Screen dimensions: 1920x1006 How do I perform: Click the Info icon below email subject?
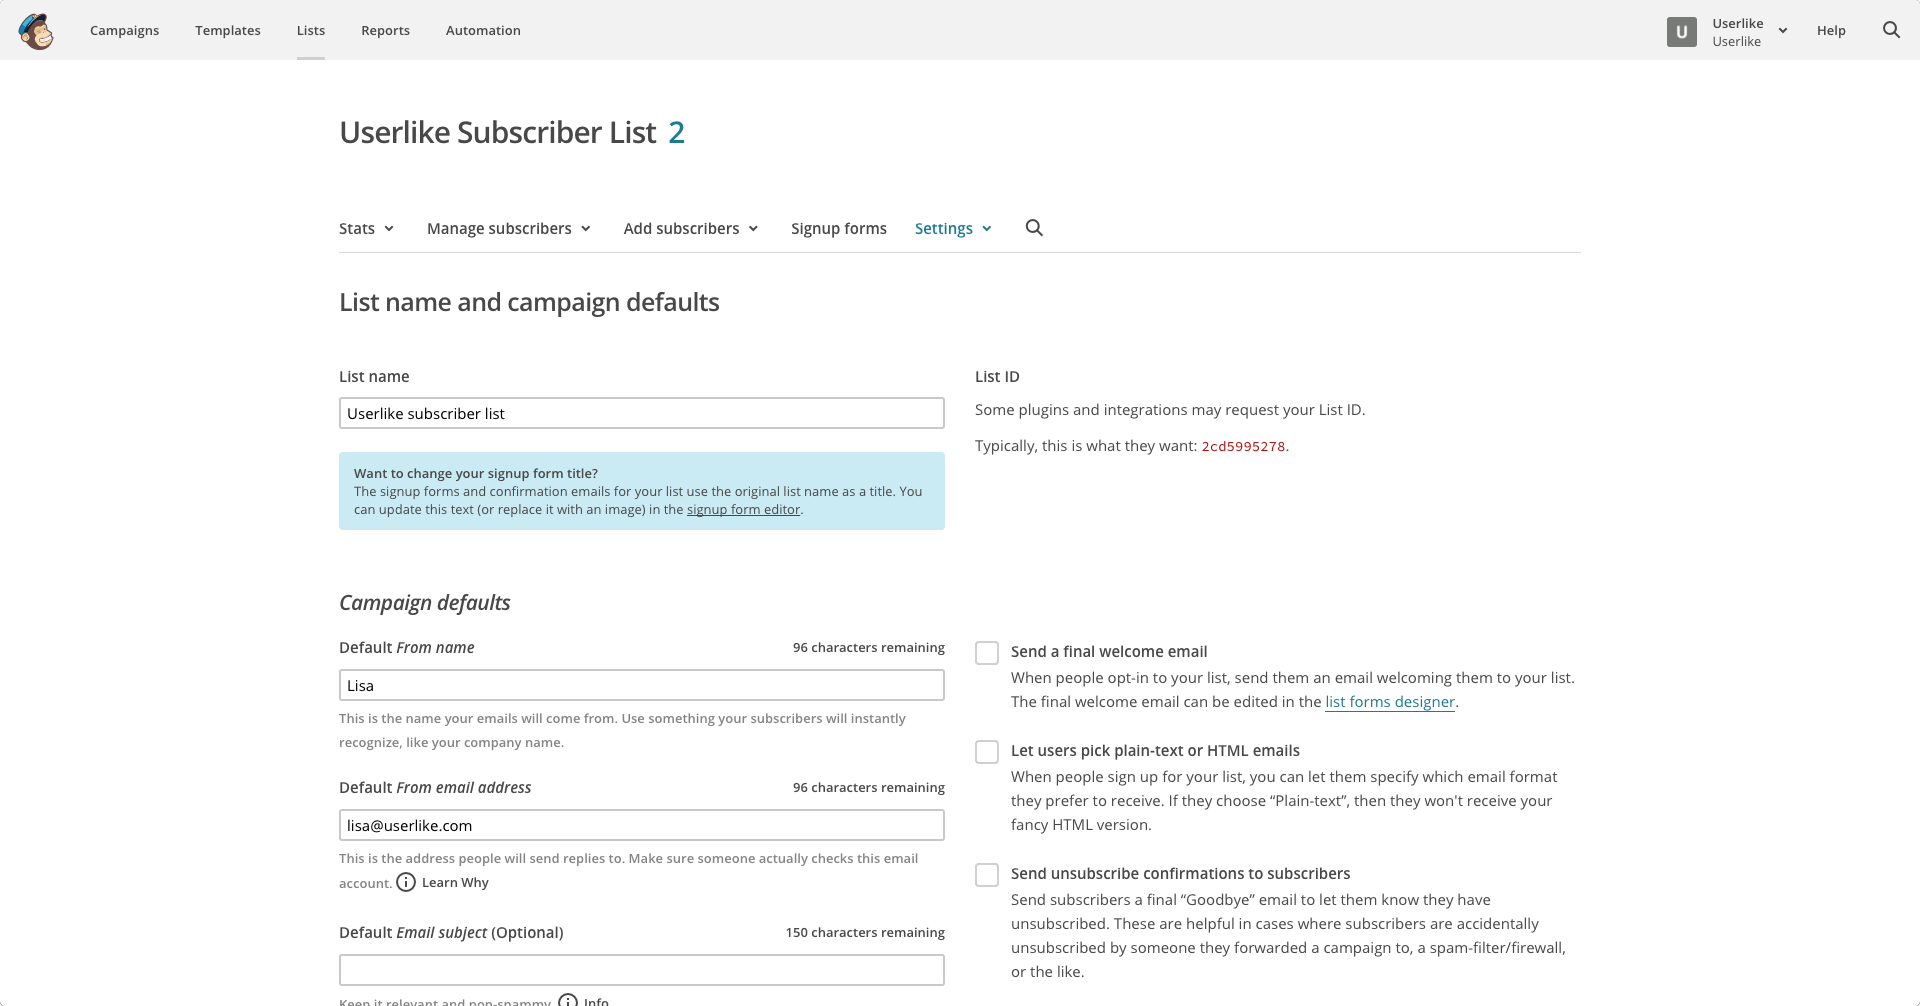(x=568, y=1000)
